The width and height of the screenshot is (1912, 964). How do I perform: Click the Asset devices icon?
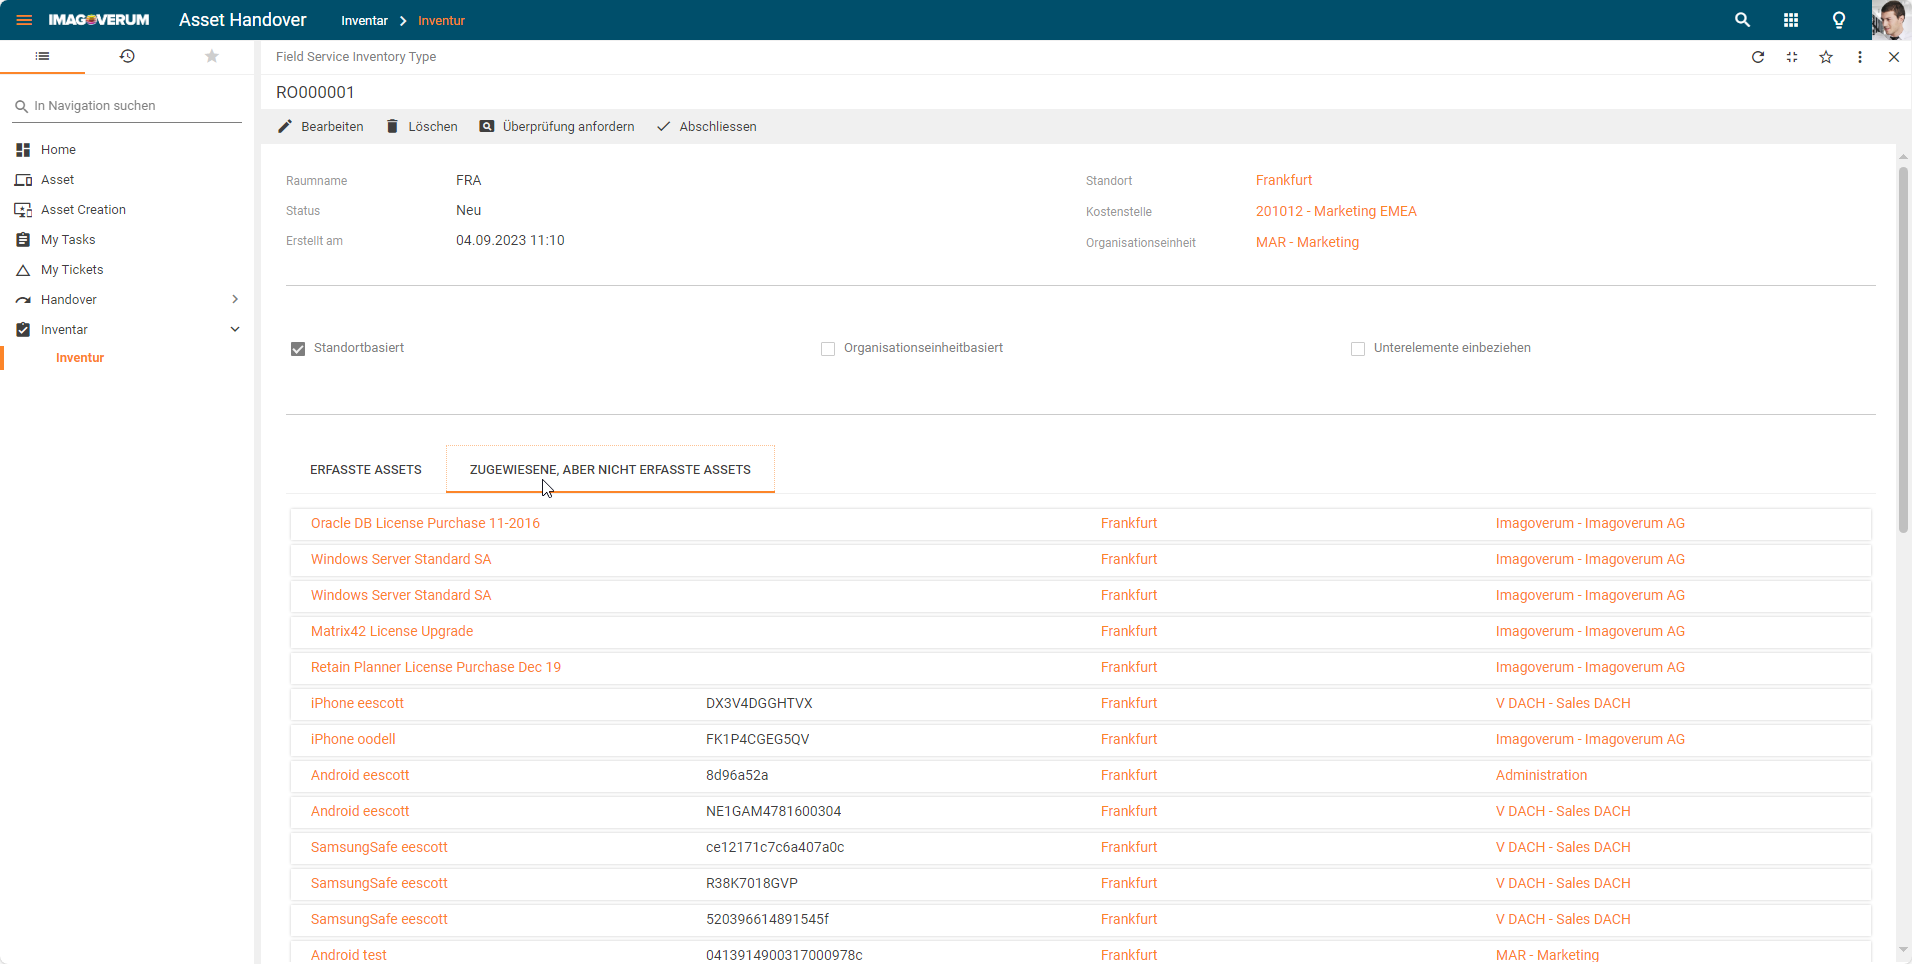(23, 180)
